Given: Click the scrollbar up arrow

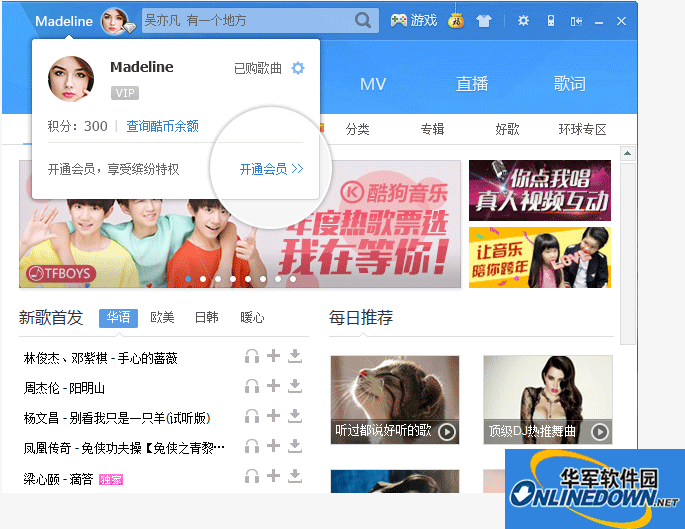Looking at the screenshot, I should pyautogui.click(x=627, y=153).
